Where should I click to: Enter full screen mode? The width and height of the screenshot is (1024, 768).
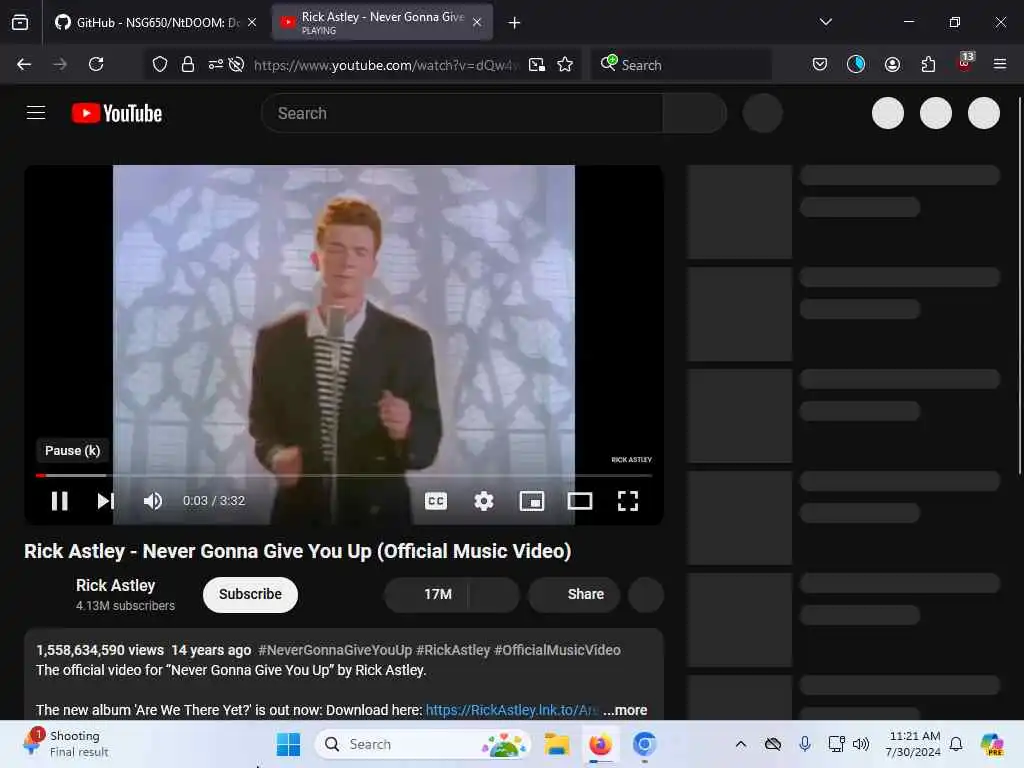tap(628, 501)
